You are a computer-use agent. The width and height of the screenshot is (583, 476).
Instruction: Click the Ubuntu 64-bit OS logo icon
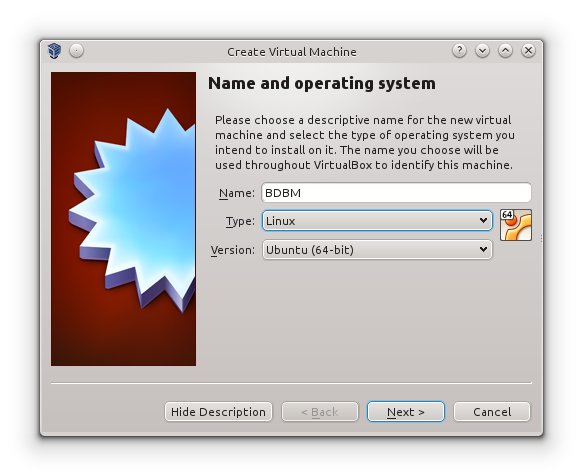point(516,225)
